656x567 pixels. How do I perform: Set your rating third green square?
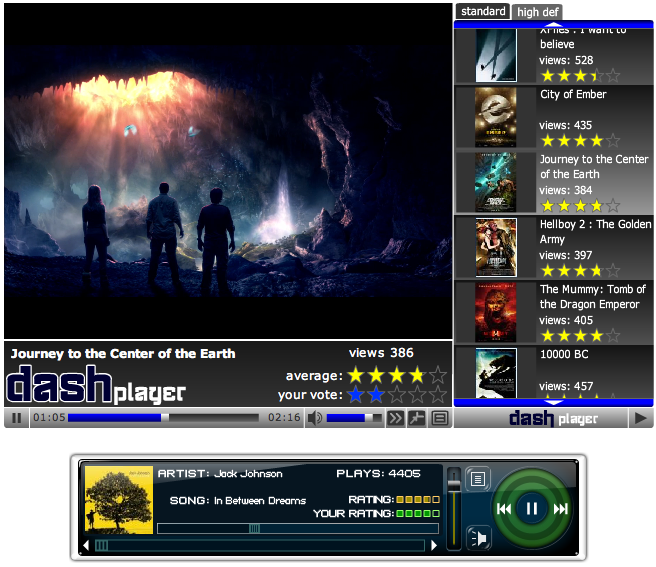coord(418,513)
